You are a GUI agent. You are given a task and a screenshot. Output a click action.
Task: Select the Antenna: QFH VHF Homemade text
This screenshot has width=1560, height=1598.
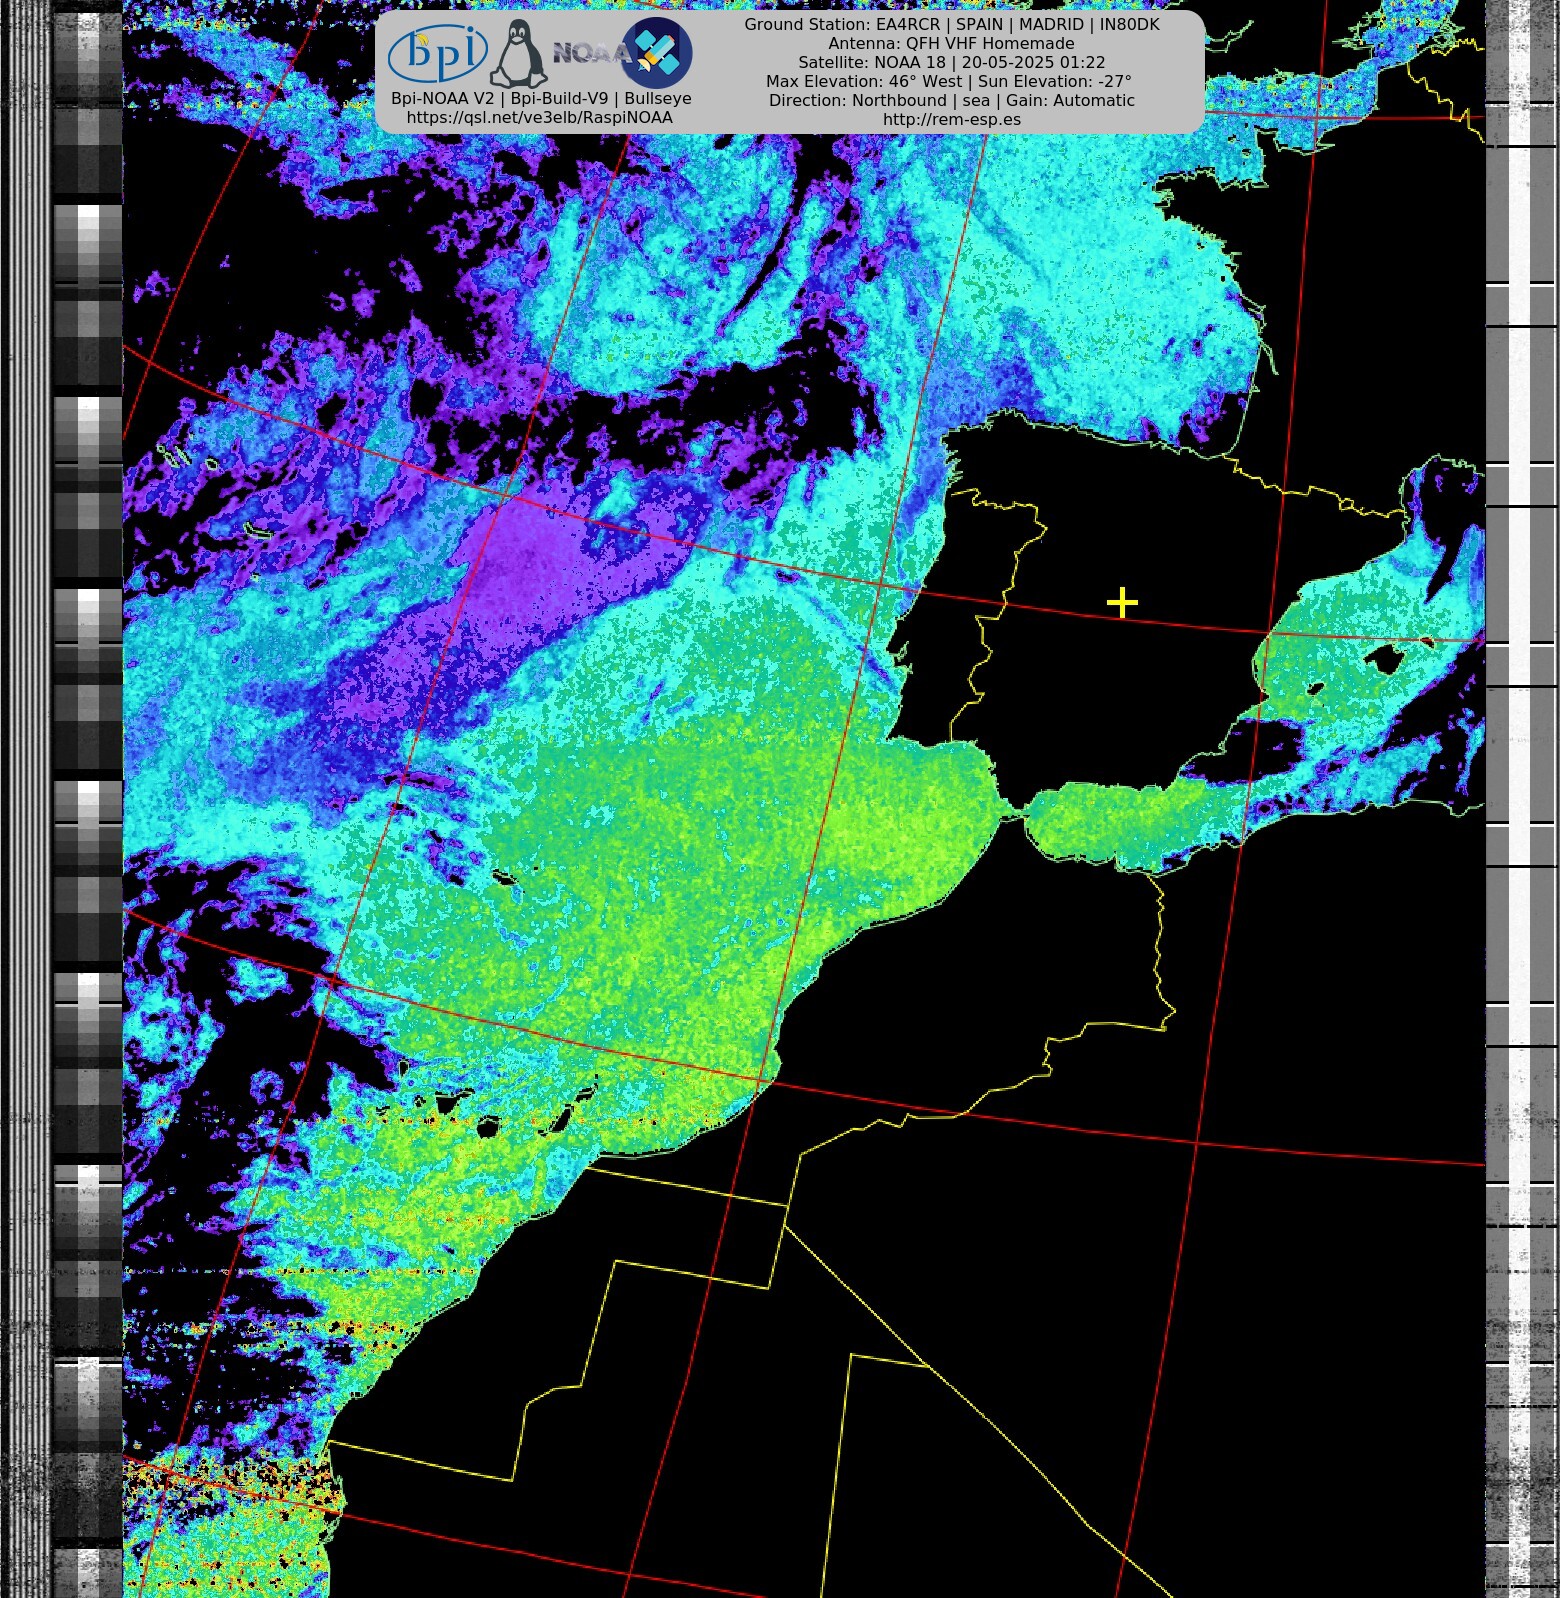pyautogui.click(x=952, y=43)
